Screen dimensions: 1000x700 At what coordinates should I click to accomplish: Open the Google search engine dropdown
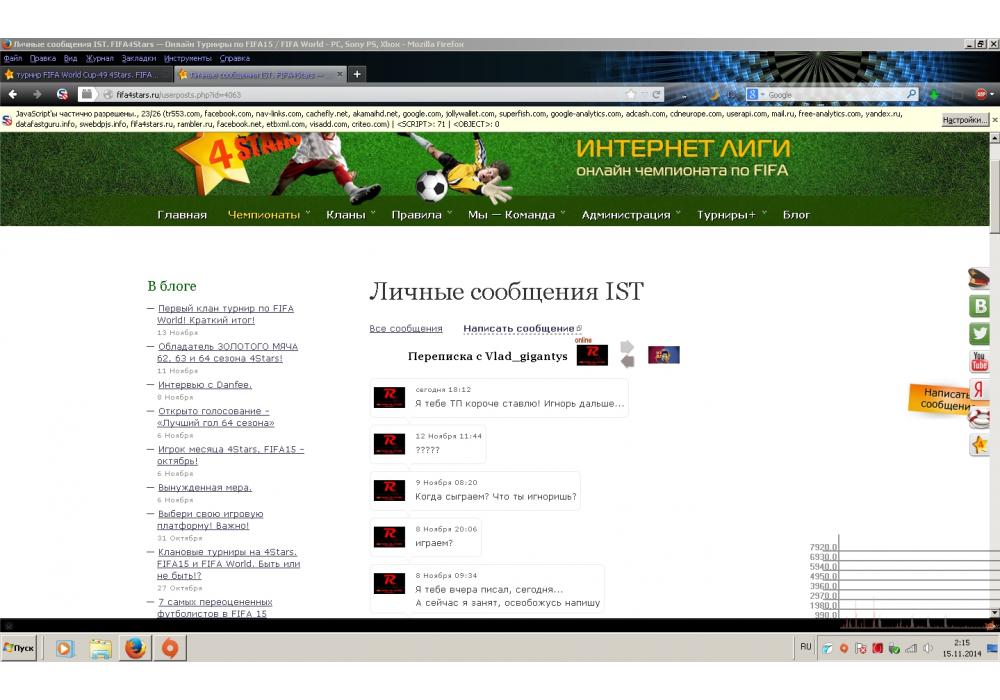tap(755, 94)
